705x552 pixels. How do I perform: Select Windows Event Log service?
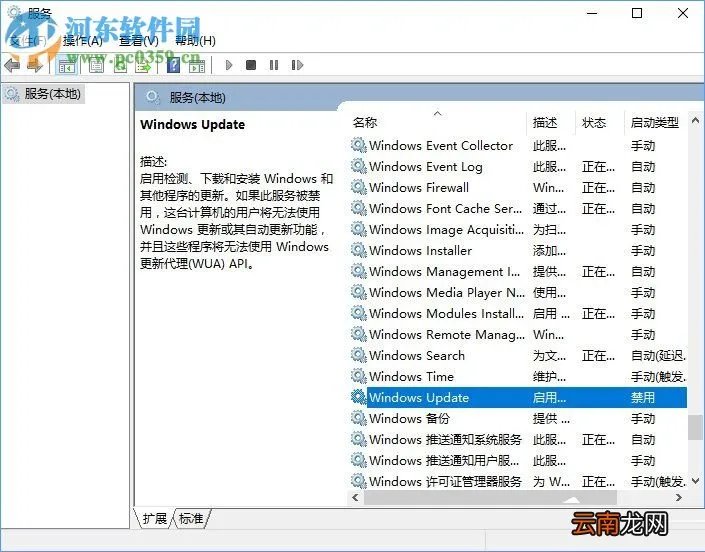pos(518,167)
